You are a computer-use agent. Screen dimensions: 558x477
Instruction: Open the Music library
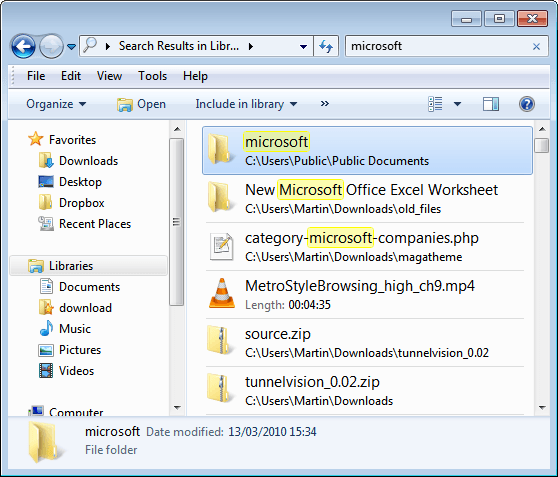pyautogui.click(x=75, y=329)
